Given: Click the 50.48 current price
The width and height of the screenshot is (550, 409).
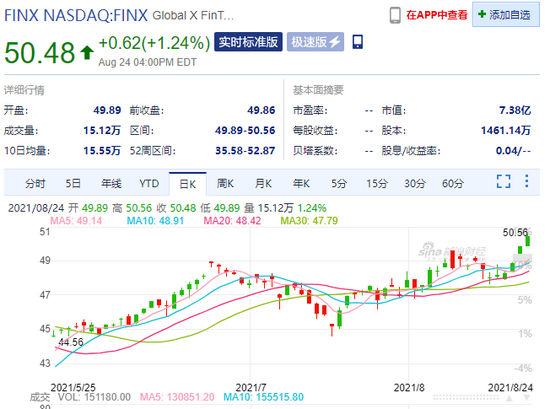Looking at the screenshot, I should [40, 53].
